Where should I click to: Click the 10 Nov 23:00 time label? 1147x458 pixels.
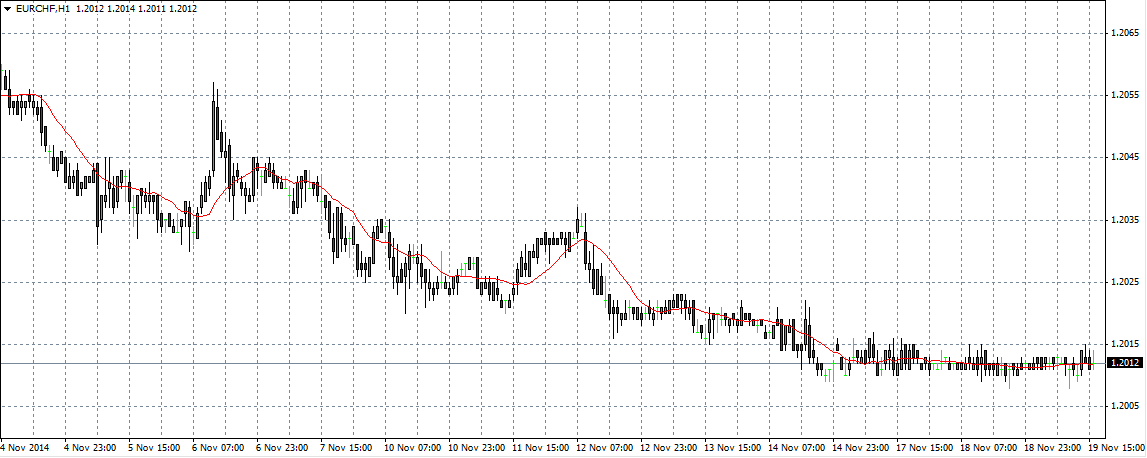[x=475, y=447]
